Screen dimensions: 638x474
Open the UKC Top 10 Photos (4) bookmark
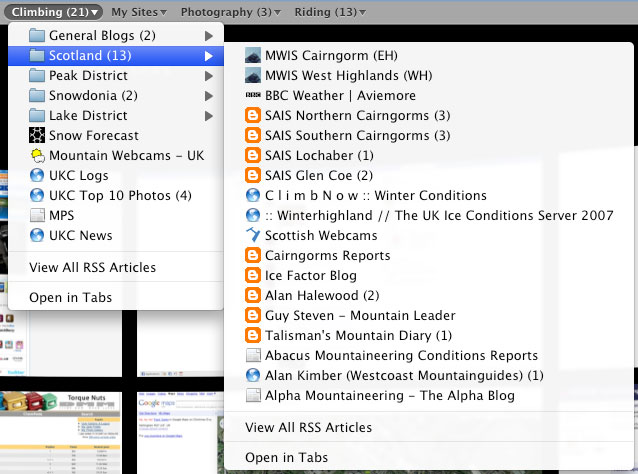coord(116,195)
